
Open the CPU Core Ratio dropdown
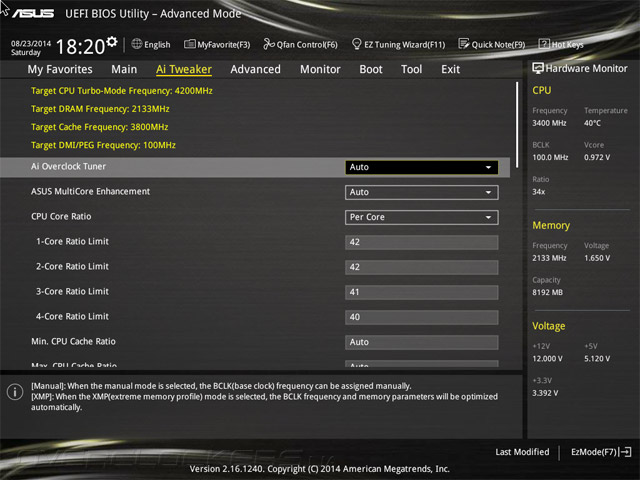pos(422,217)
